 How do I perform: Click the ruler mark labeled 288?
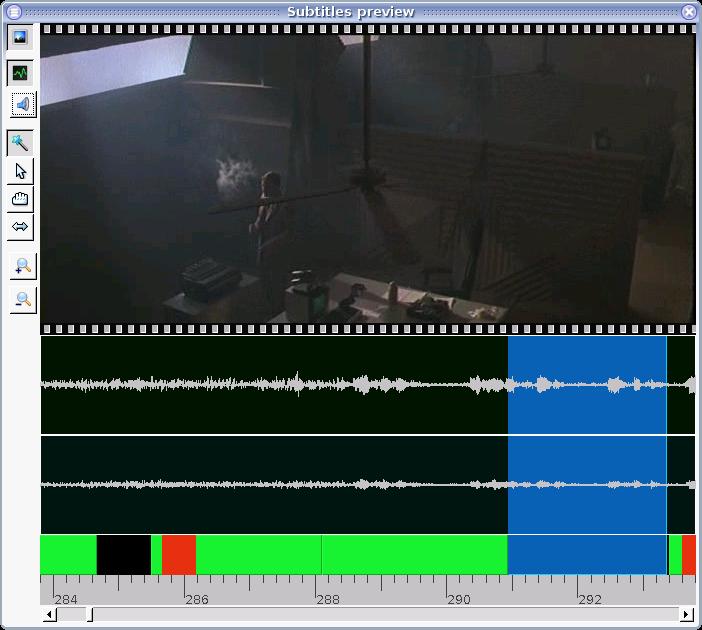pos(328,599)
